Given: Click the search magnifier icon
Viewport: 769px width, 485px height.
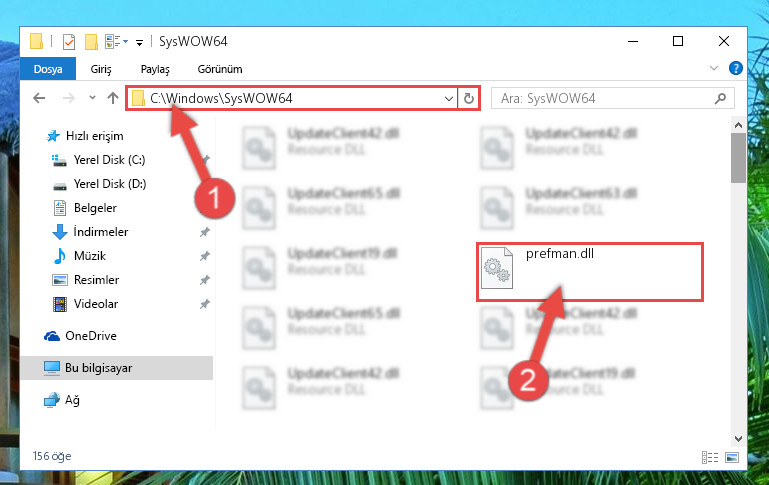Looking at the screenshot, I should pos(720,99).
